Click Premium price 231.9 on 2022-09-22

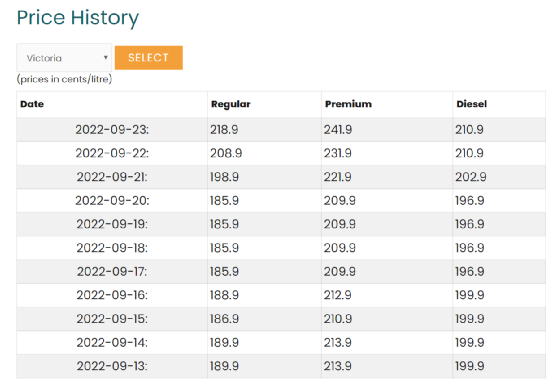pyautogui.click(x=338, y=153)
